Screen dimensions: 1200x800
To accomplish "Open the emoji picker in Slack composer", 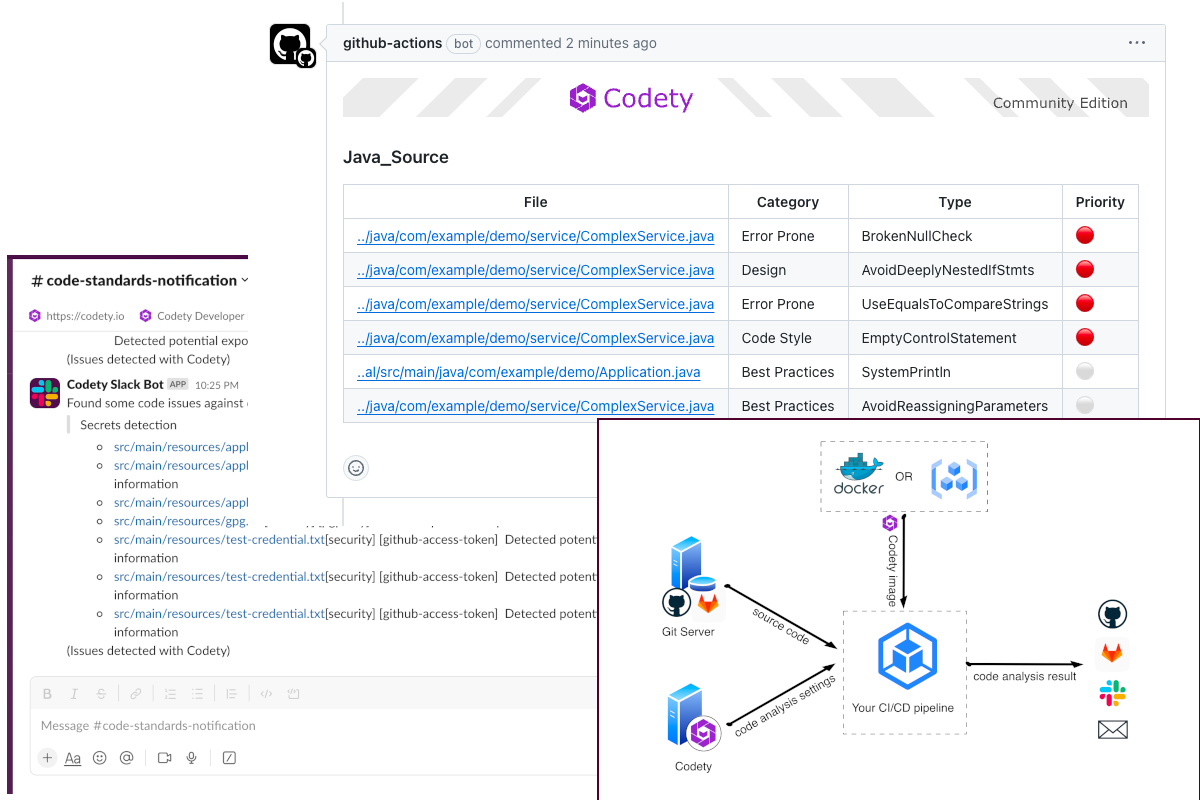I will [x=100, y=758].
